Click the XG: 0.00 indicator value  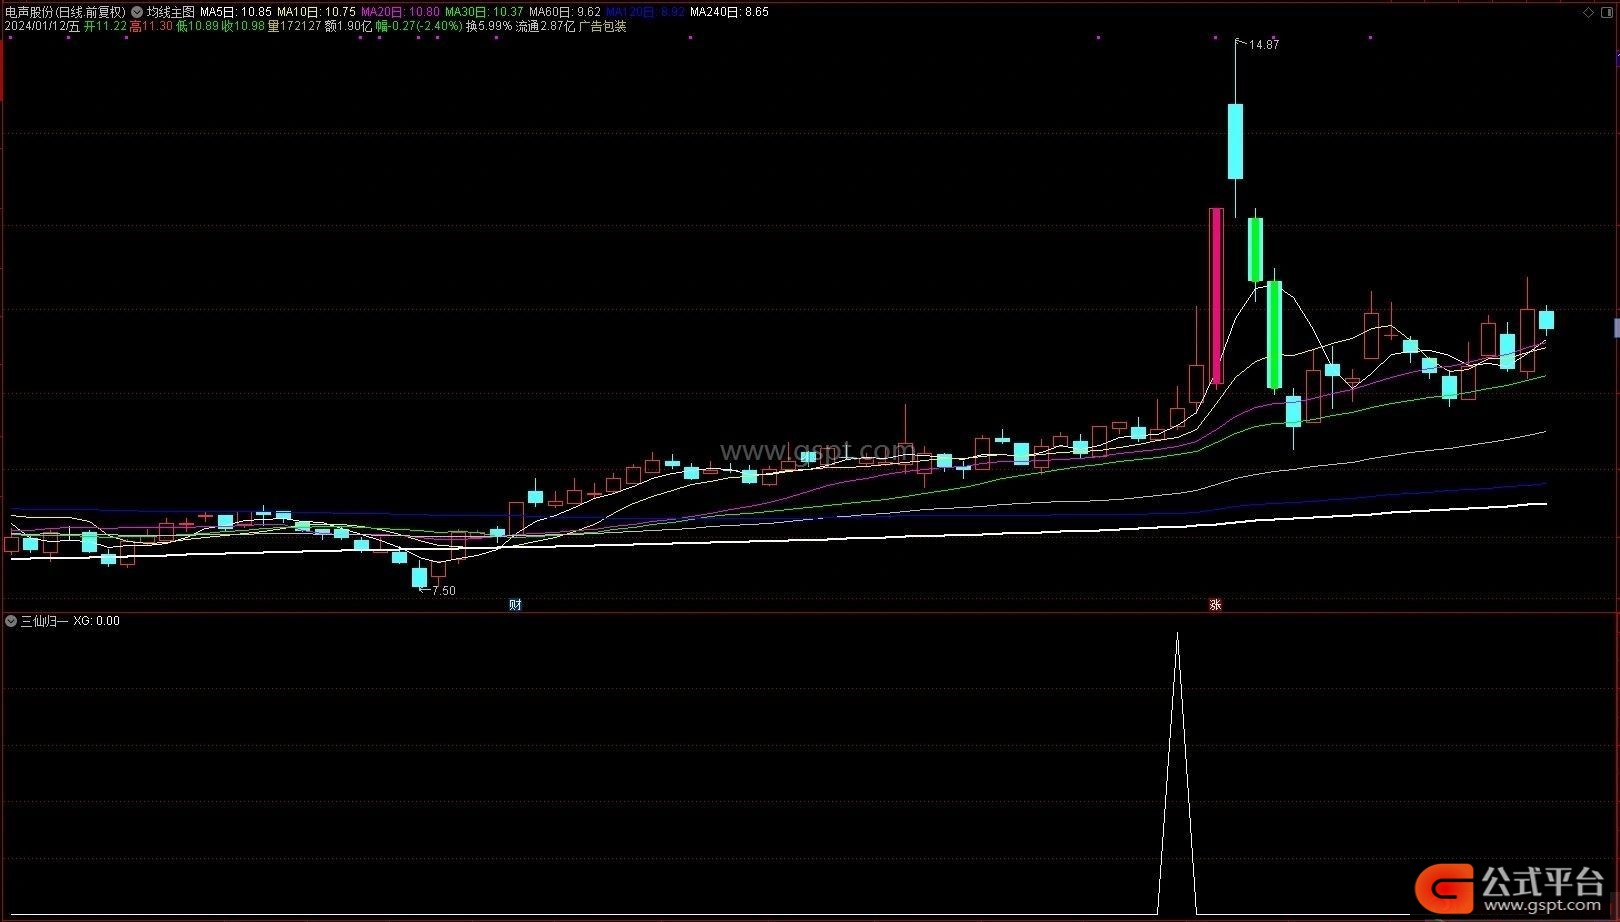[96, 621]
